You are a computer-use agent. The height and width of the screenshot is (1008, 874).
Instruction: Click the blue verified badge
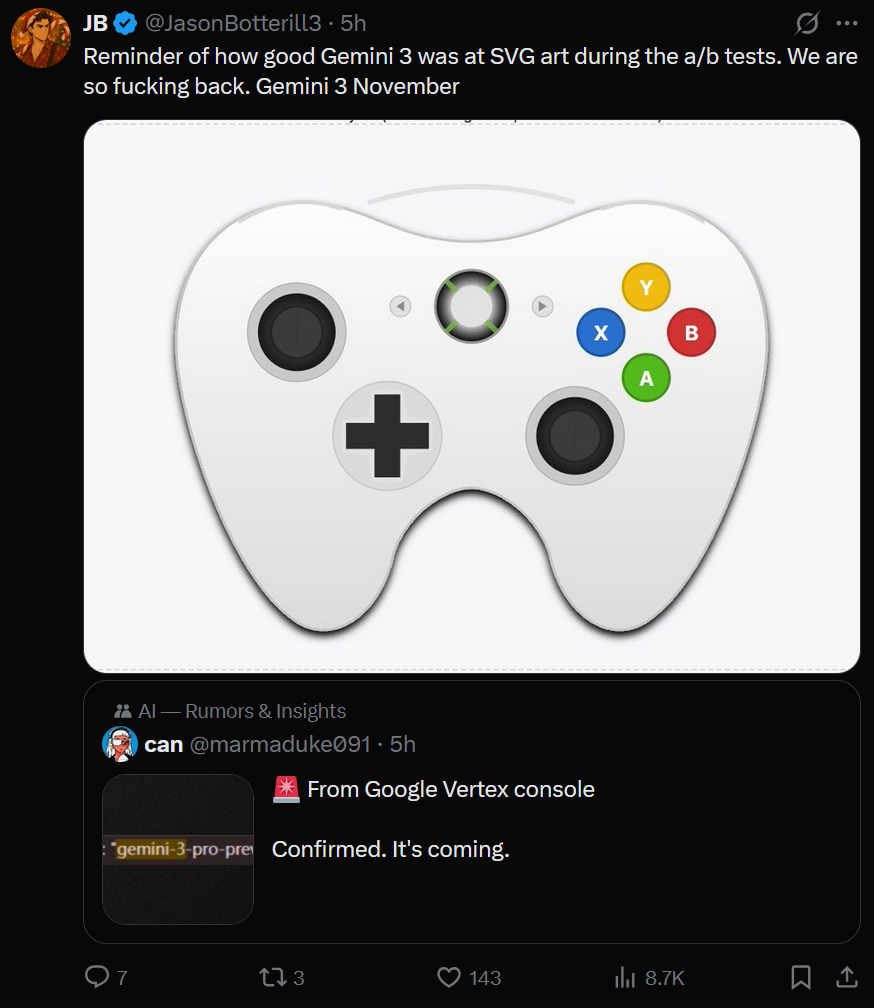point(125,24)
